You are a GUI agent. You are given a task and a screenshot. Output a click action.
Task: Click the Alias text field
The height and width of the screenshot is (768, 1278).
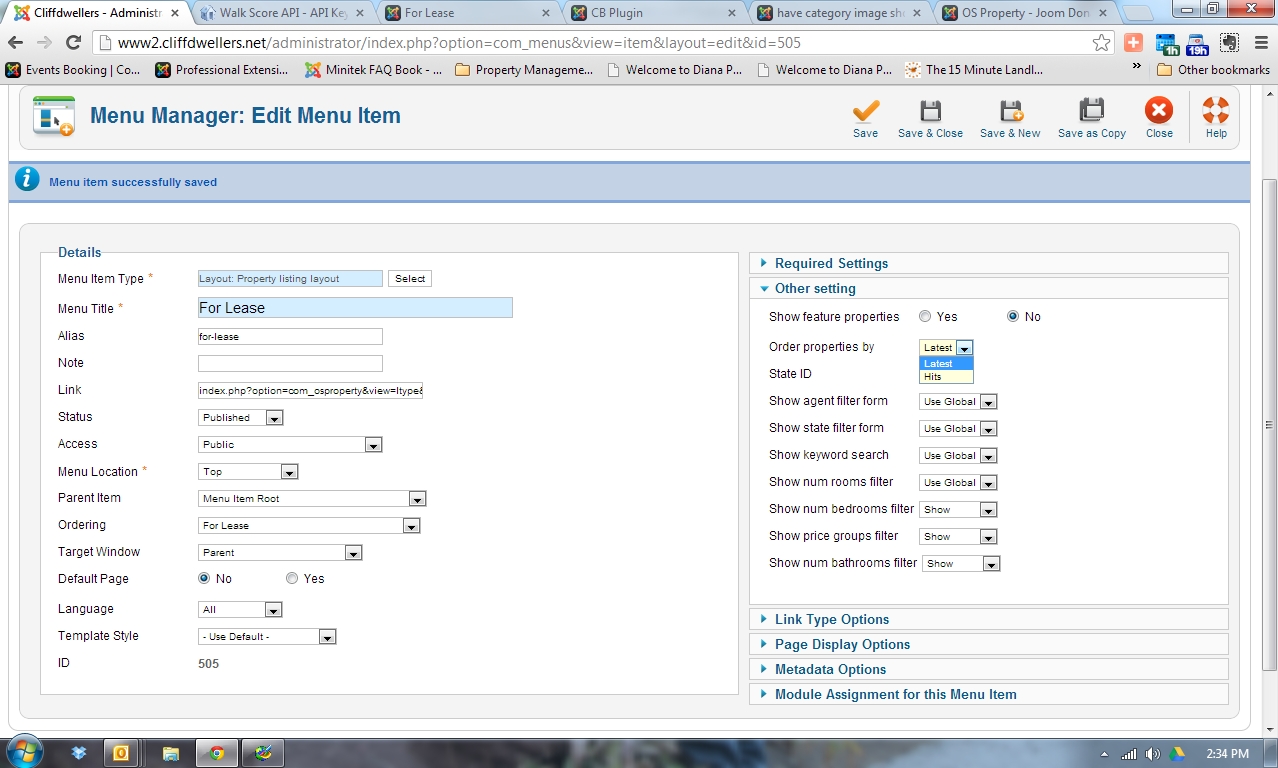click(x=290, y=337)
